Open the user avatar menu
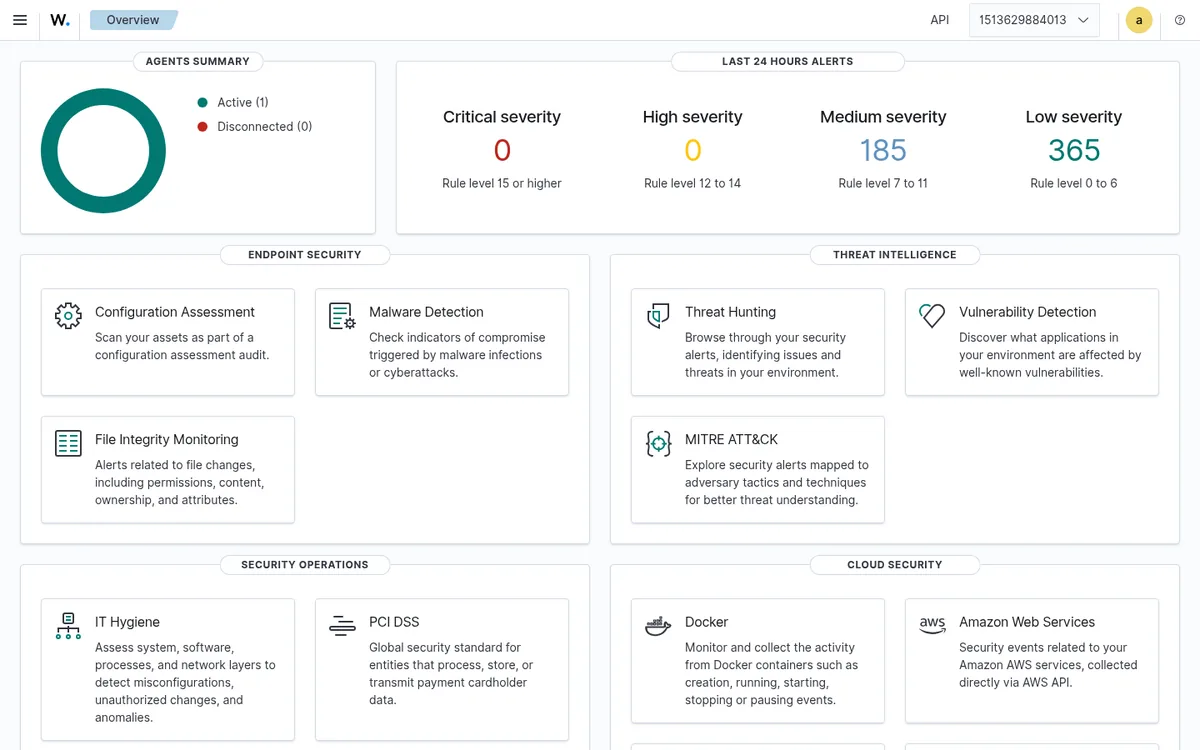 (x=1139, y=20)
